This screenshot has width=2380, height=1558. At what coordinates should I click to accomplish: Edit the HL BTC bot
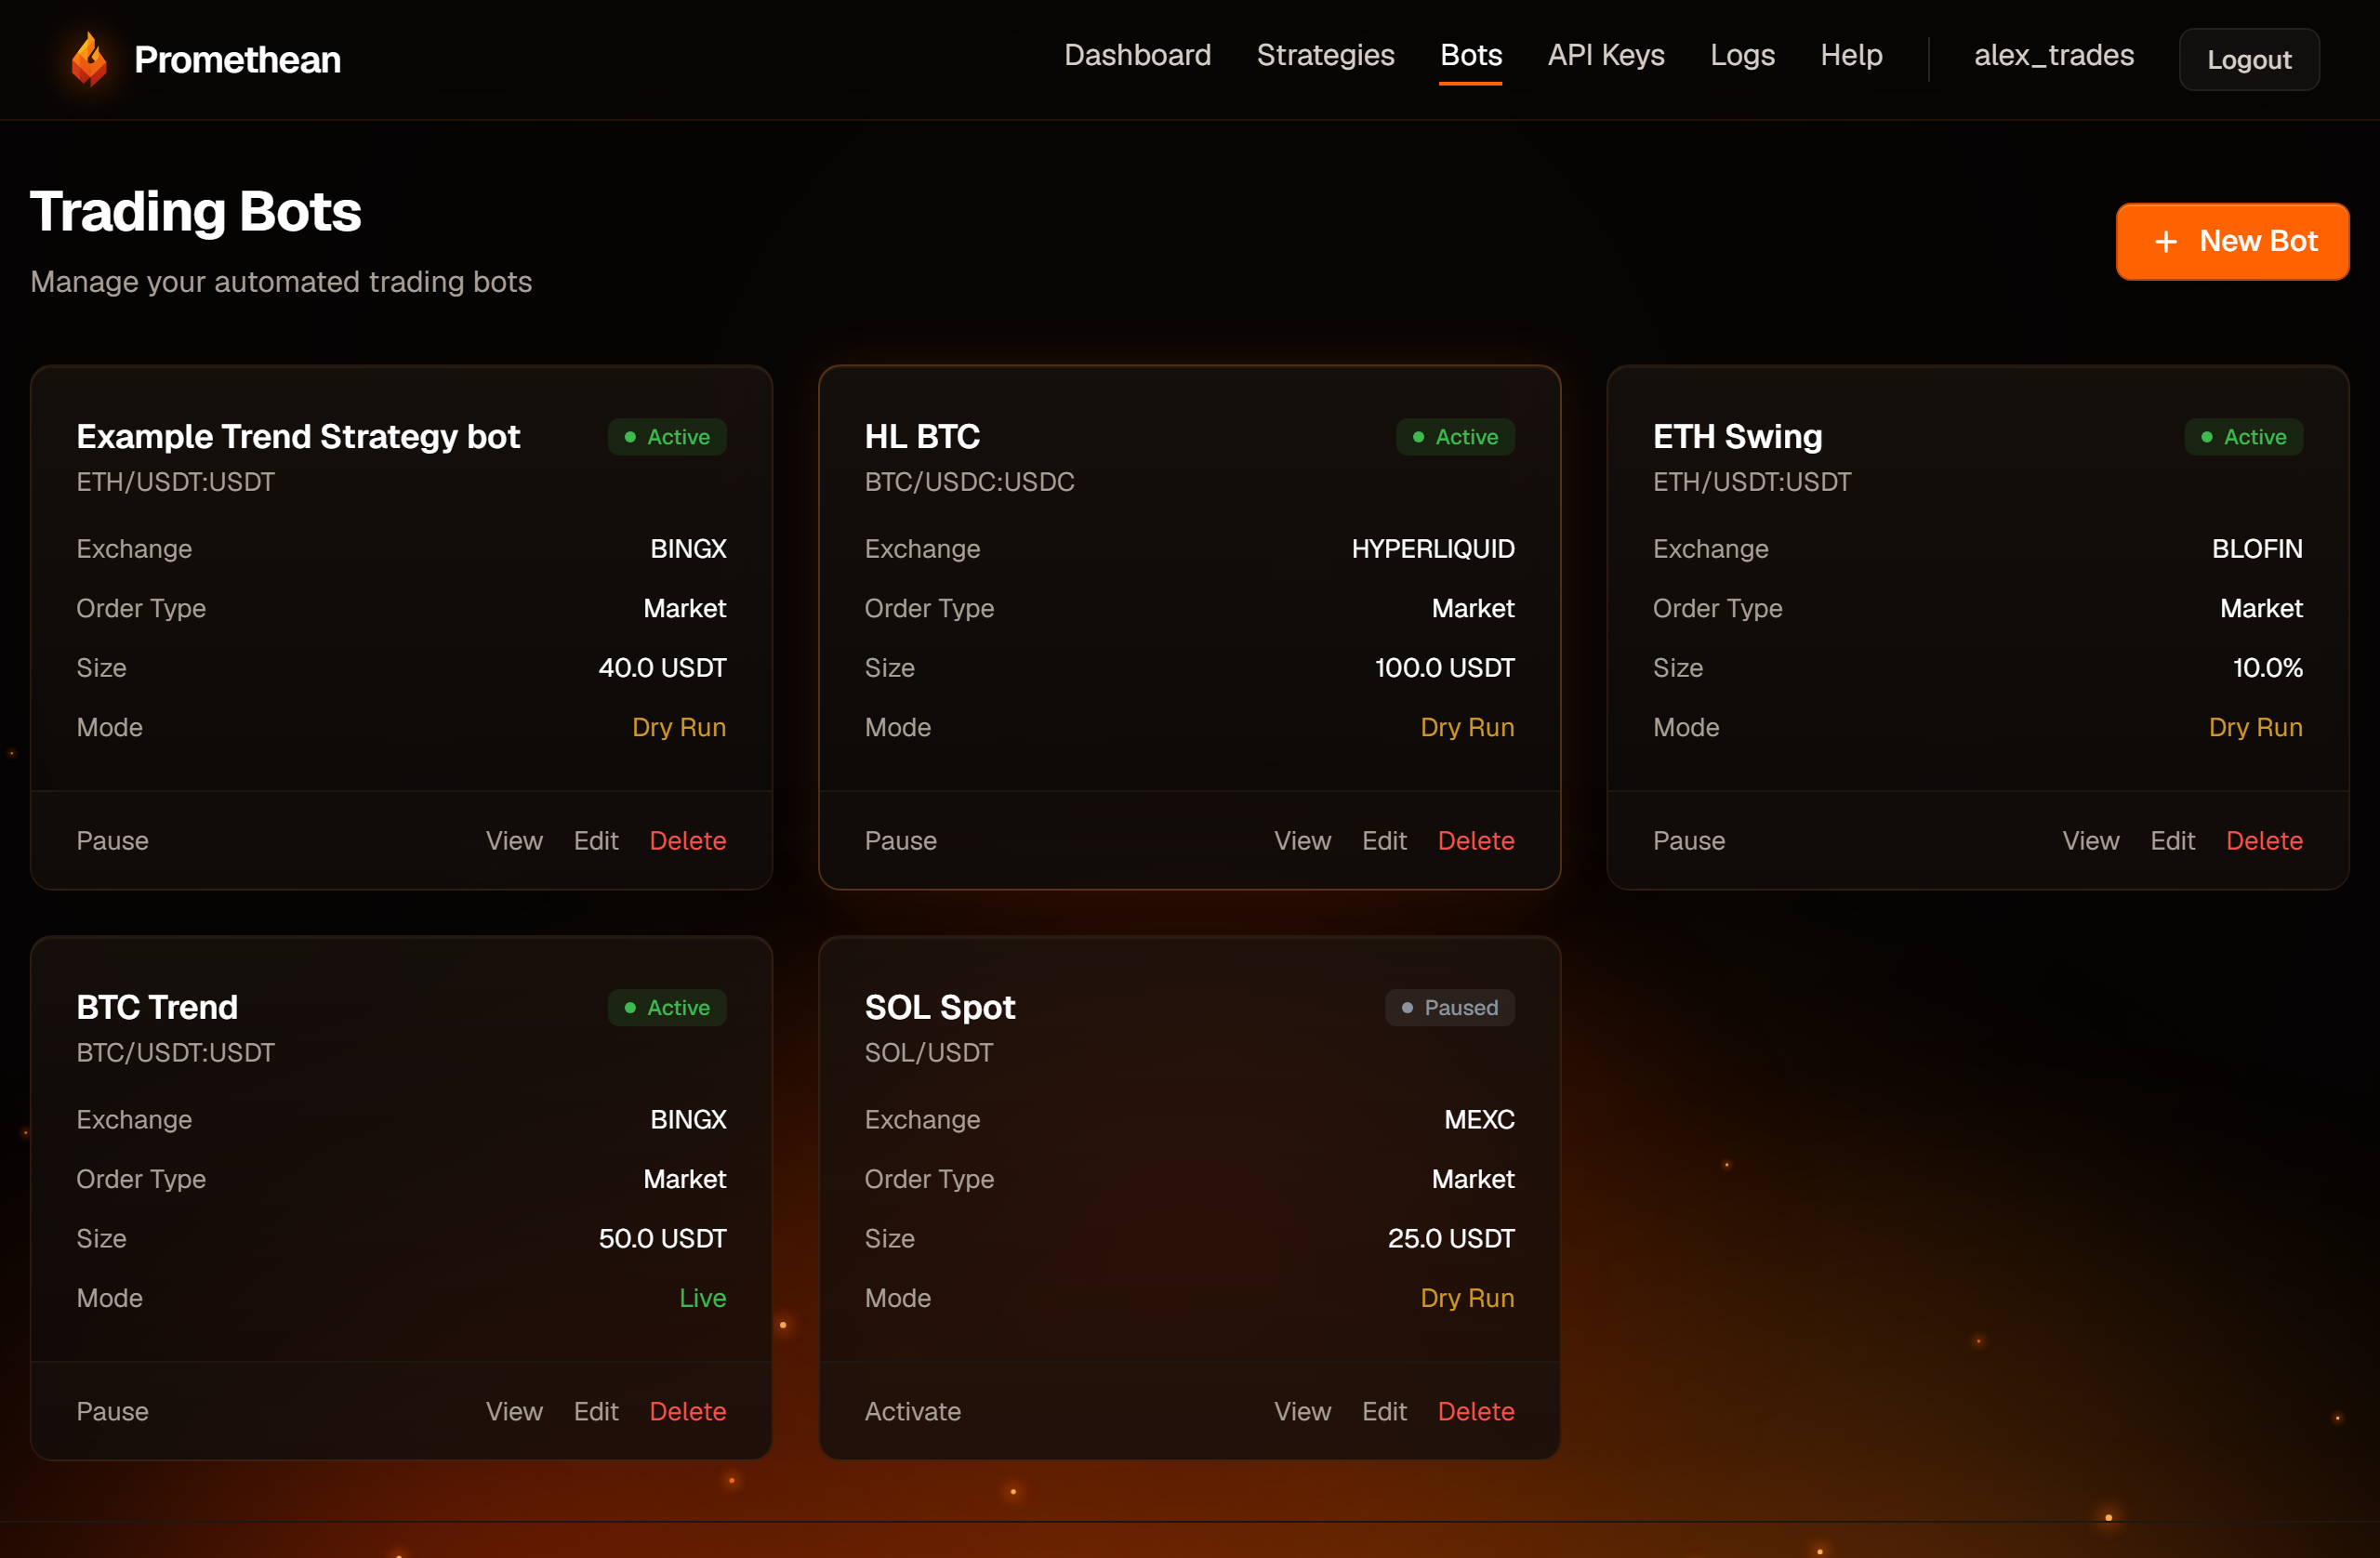click(x=1384, y=840)
